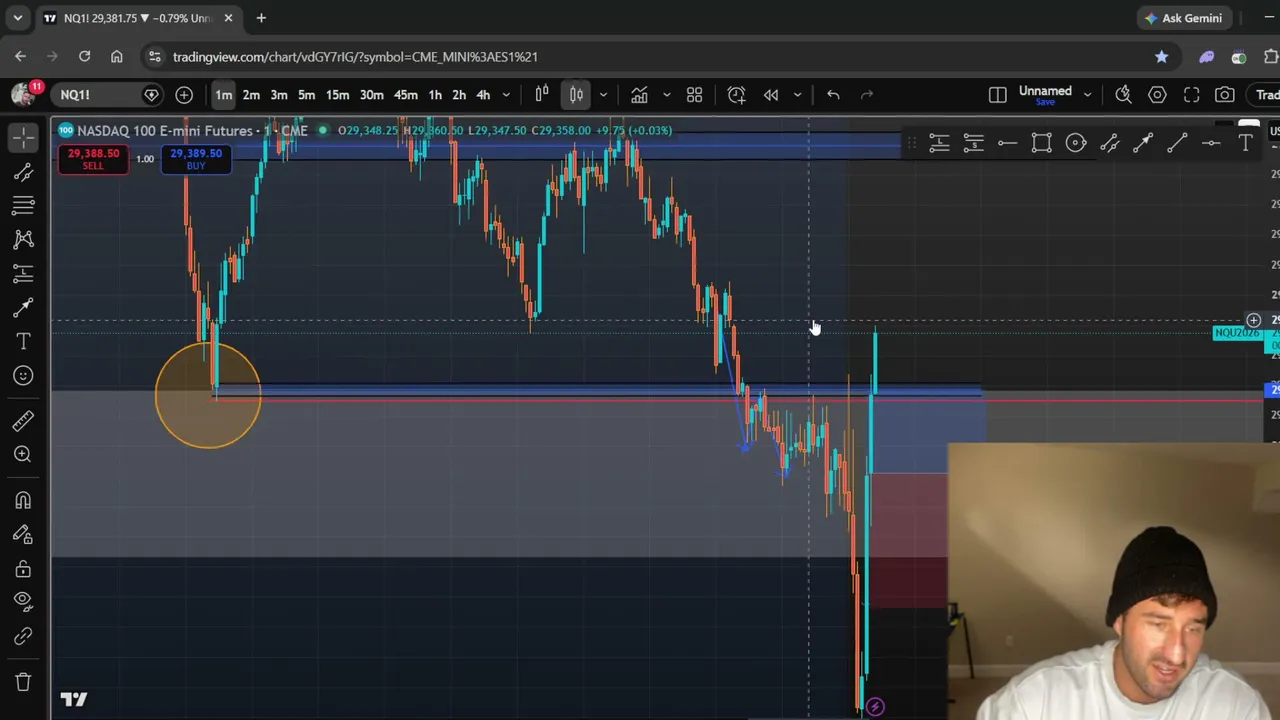Viewport: 1280px width, 720px height.
Task: Expand the manage layouts dropdown arrow
Action: tap(1087, 95)
